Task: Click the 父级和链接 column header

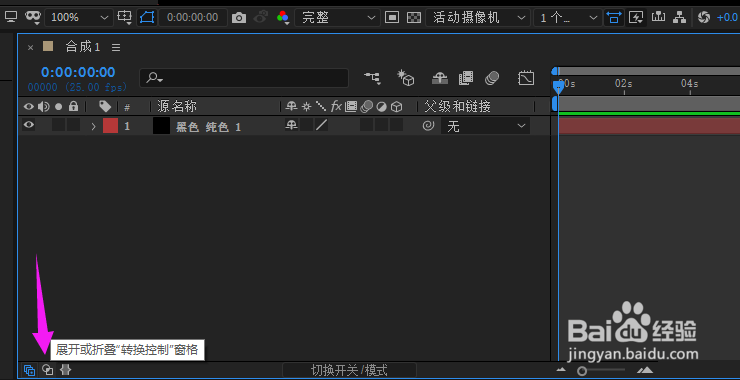Action: [x=457, y=106]
